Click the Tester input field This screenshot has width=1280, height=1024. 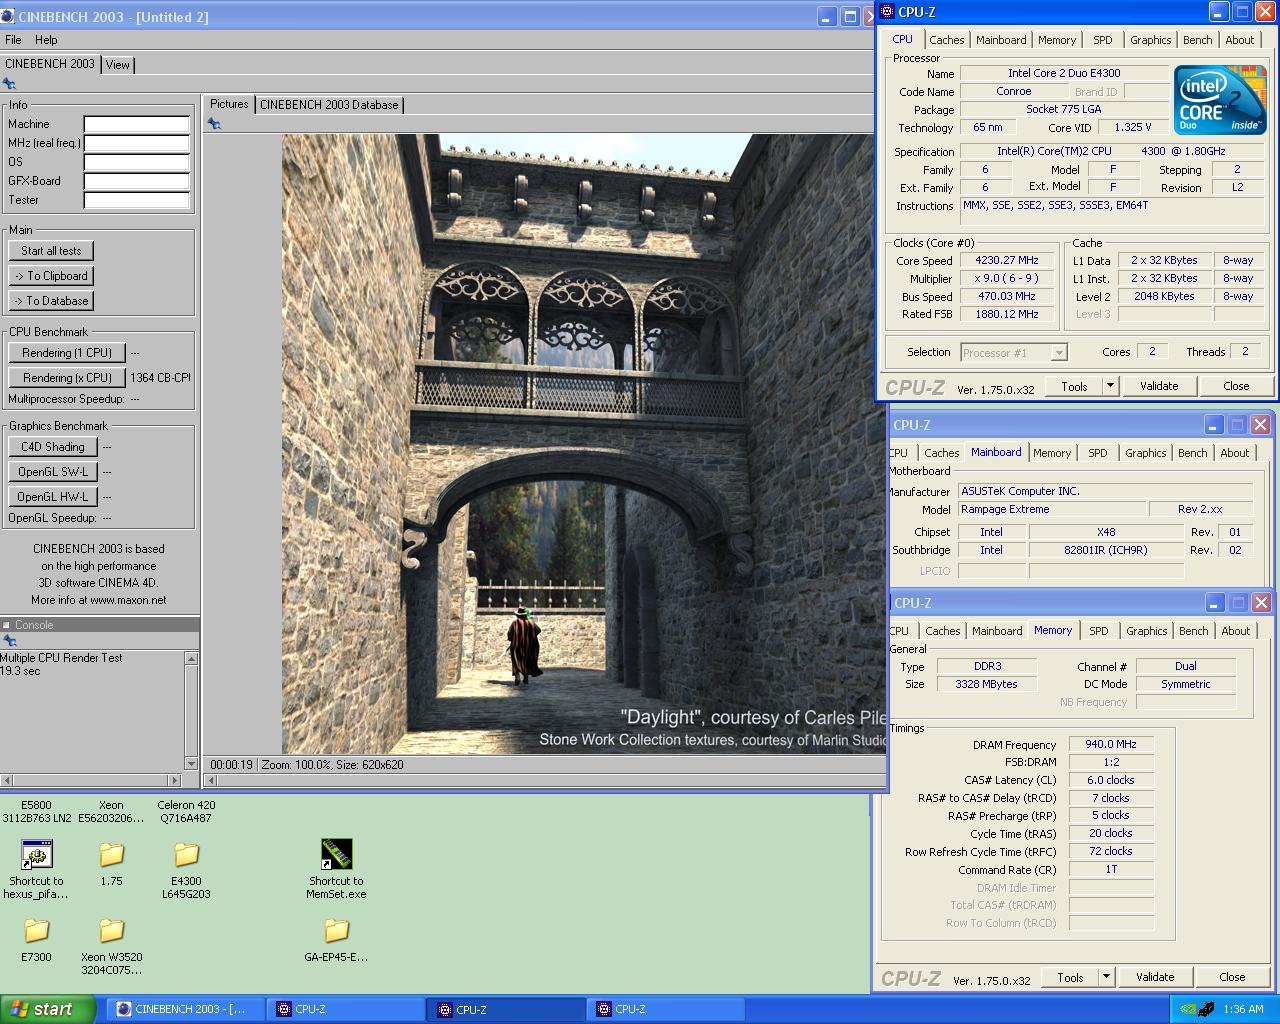click(137, 200)
